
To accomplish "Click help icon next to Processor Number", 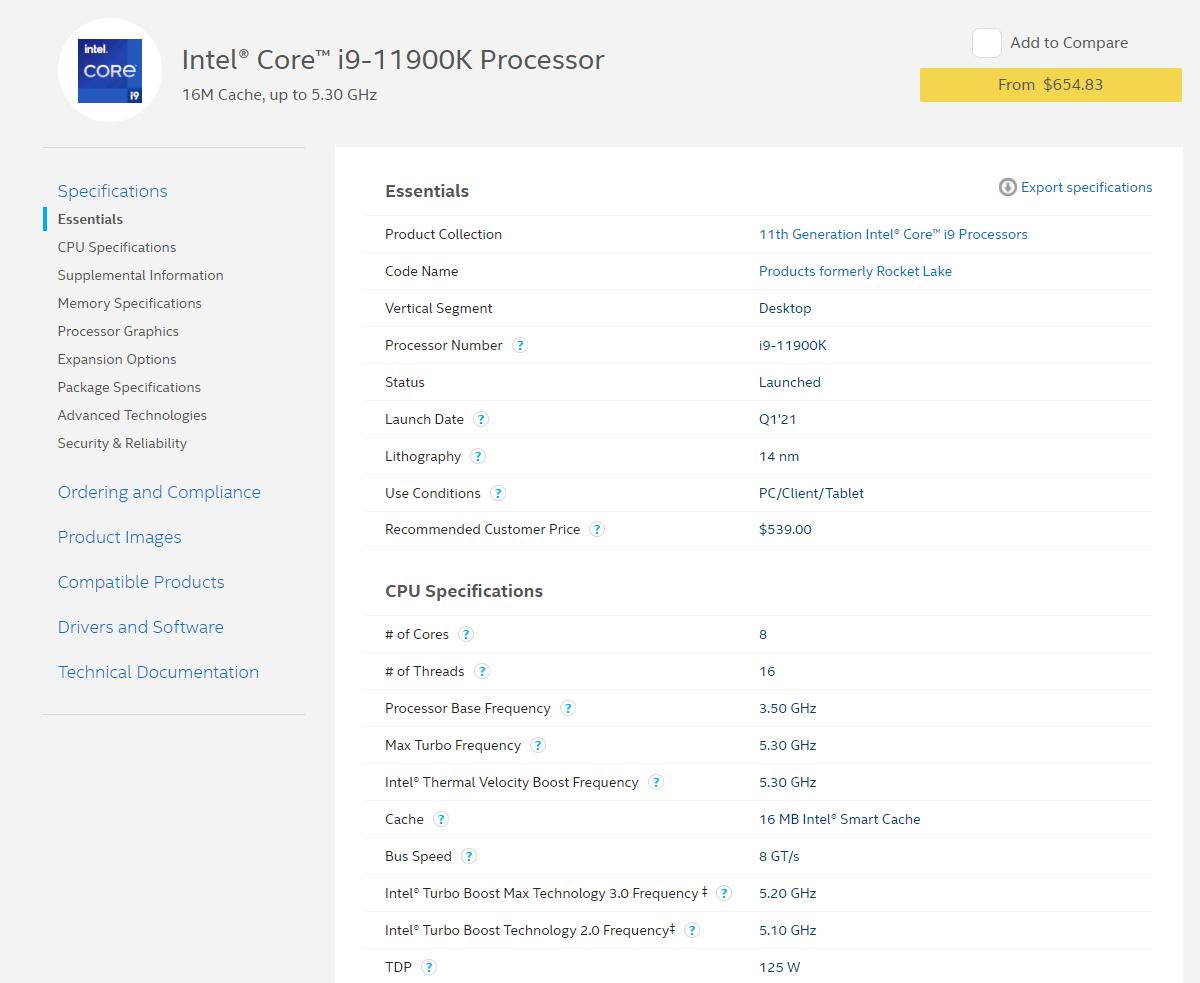I will click(x=520, y=345).
